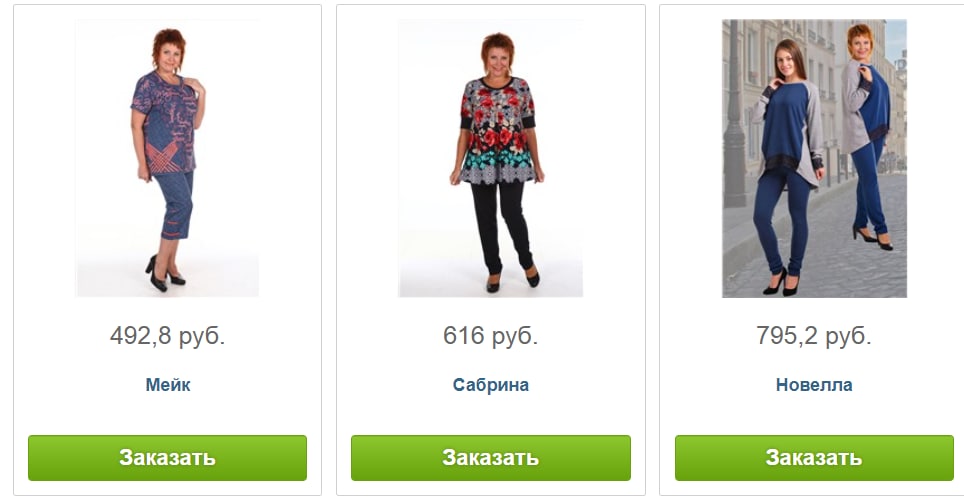Order the Мейк outfit with Заказать
Viewport: 964px width, 497px height.
click(x=167, y=458)
